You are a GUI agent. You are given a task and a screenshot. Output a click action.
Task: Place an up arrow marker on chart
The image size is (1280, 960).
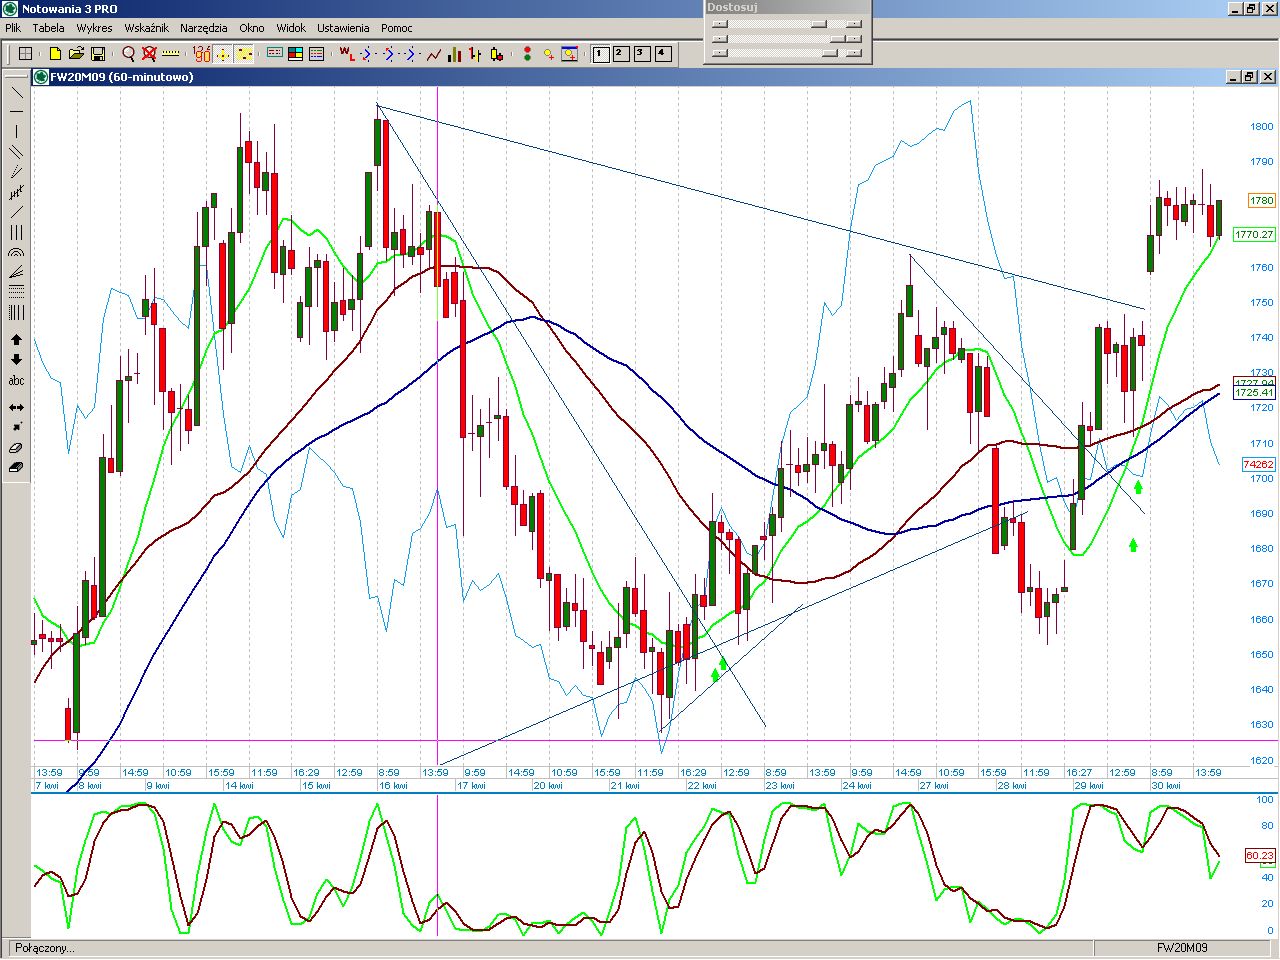click(17, 340)
